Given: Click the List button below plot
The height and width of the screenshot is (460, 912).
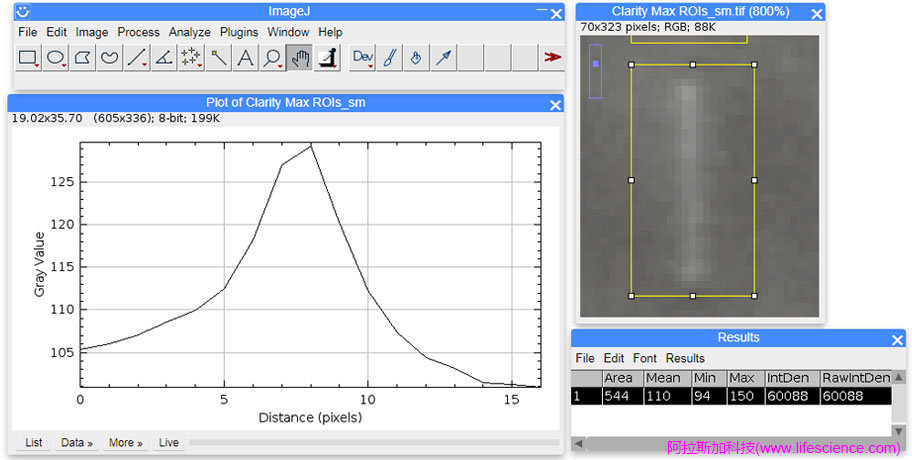Looking at the screenshot, I should pos(34,442).
